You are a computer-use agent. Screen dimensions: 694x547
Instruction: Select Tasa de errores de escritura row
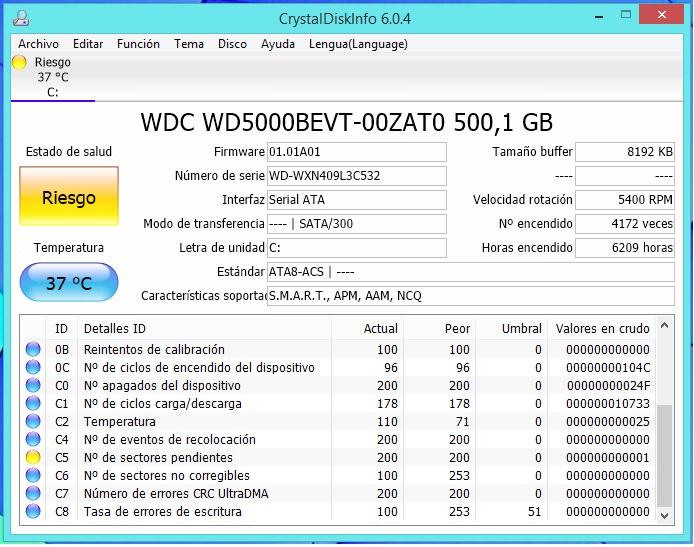point(338,511)
